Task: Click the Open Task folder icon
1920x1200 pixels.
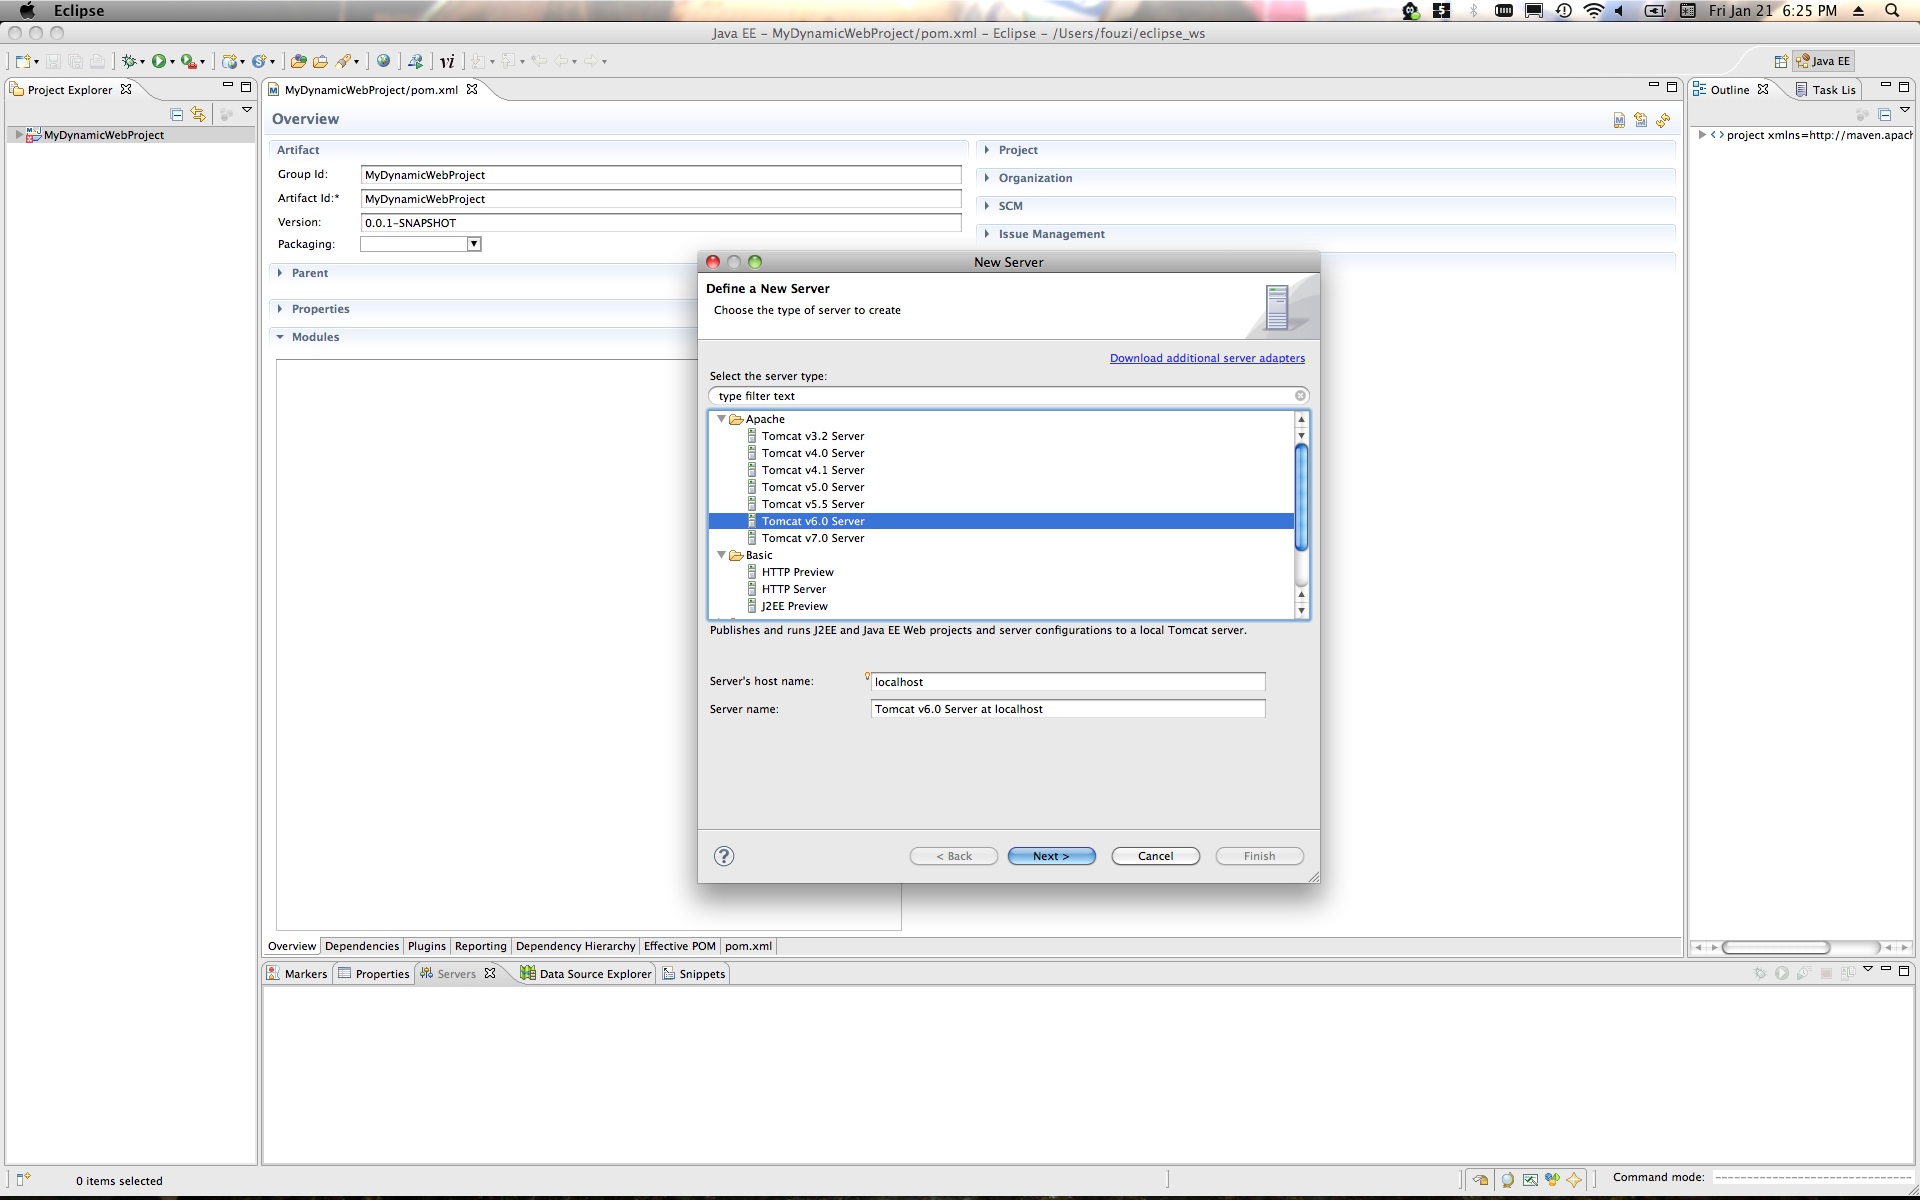Action: pos(320,61)
